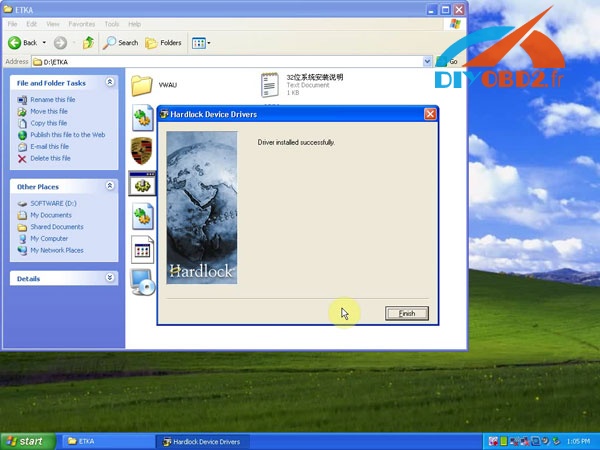Screen dimensions: 600x450
Task: Open Search in the ETKA toolbar
Action: (x=121, y=43)
